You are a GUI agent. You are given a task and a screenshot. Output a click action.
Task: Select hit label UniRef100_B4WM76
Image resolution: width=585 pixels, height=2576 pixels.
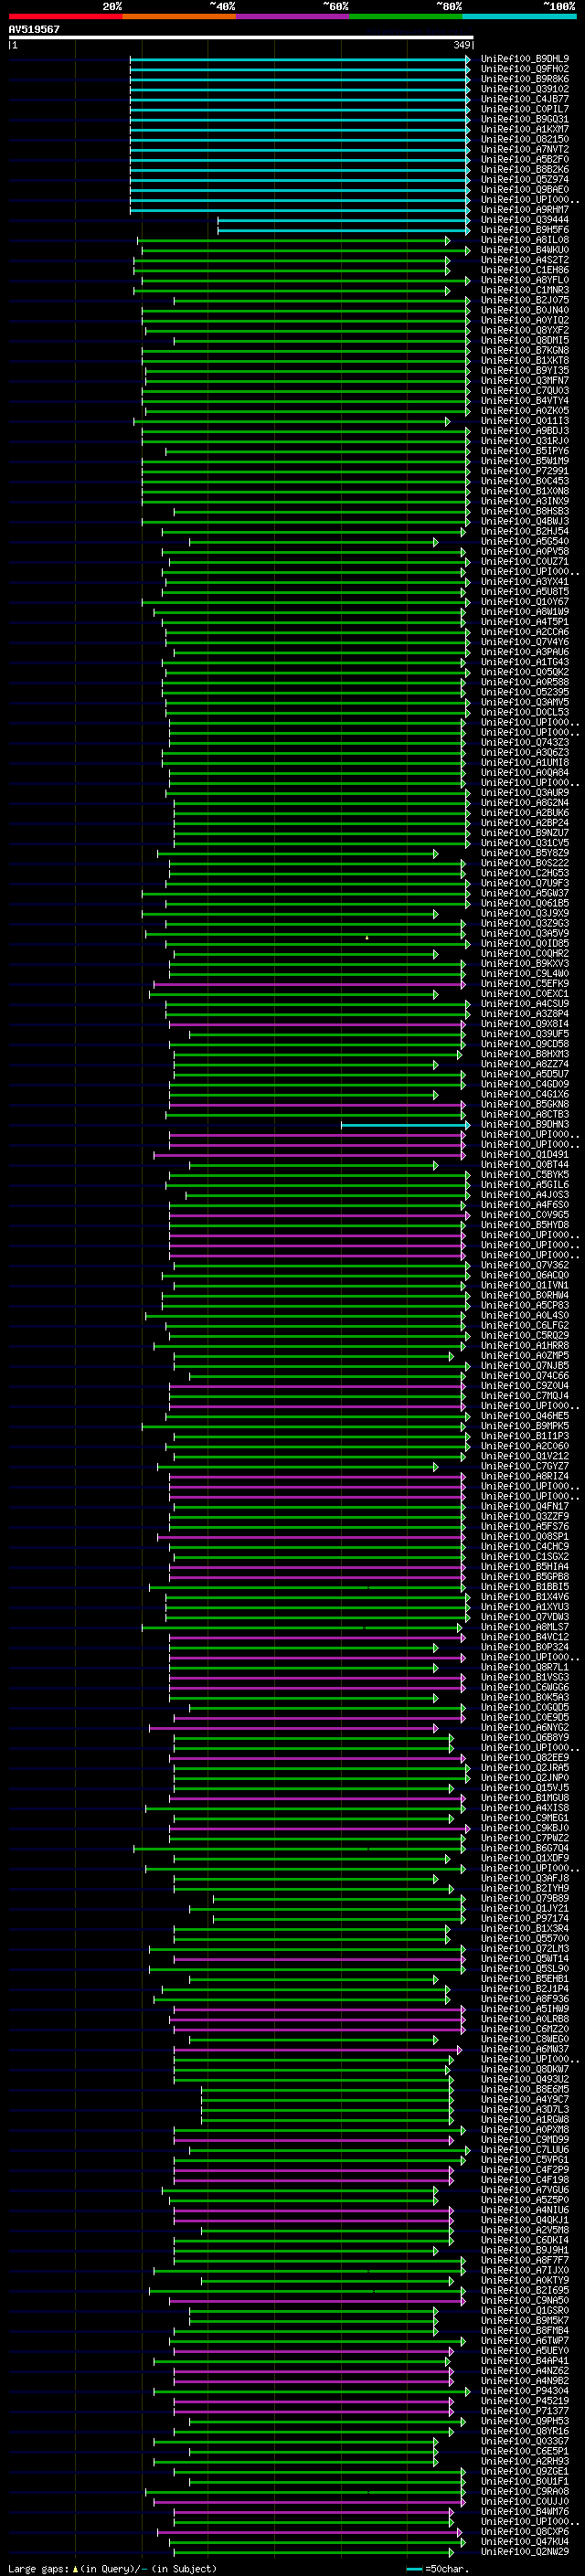[524, 2511]
